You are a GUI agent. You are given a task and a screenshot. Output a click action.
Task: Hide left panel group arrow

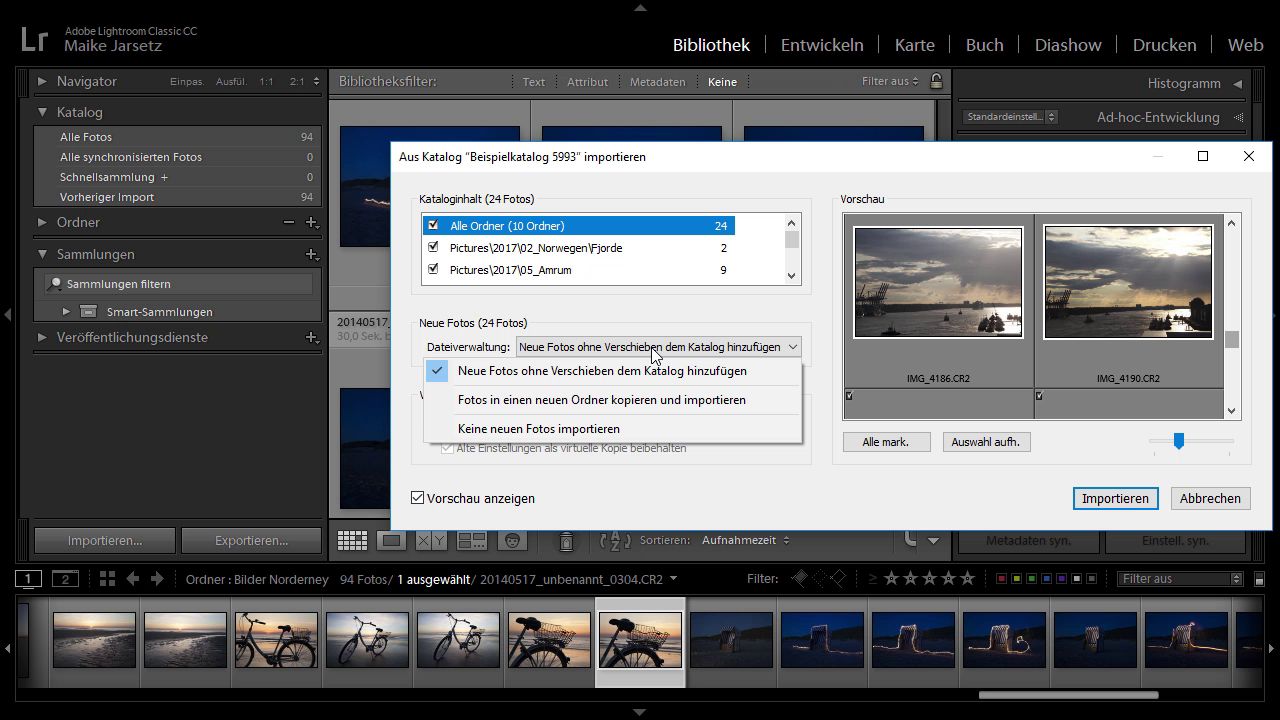7,315
